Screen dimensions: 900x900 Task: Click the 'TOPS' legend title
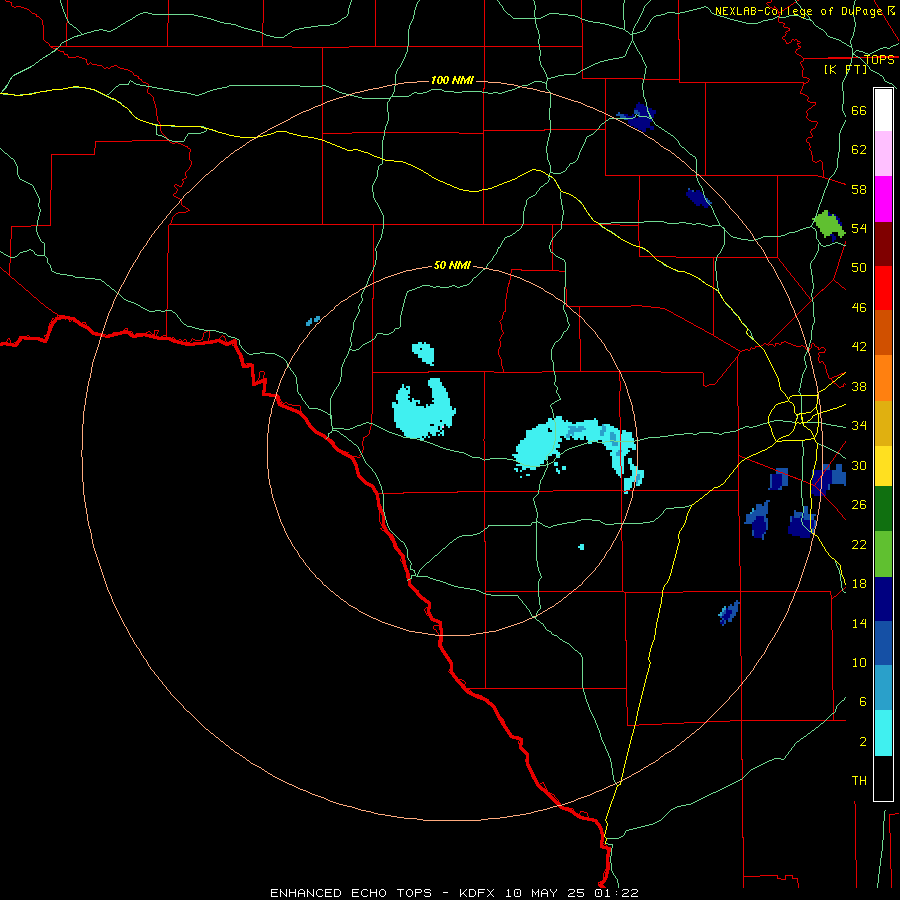[x=879, y=60]
